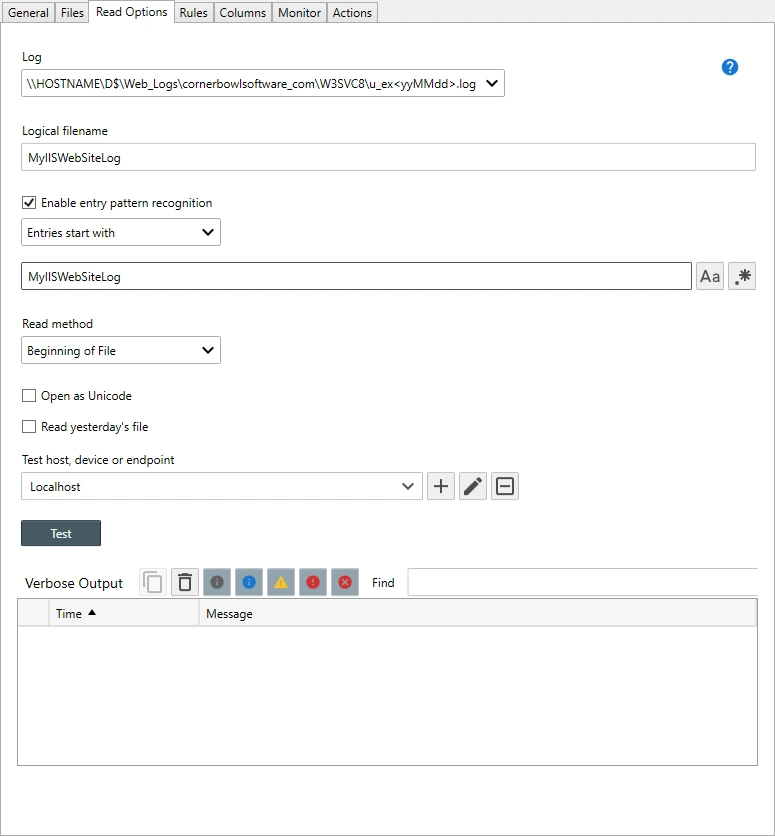Edit the selected test host with pencil icon

[473, 487]
